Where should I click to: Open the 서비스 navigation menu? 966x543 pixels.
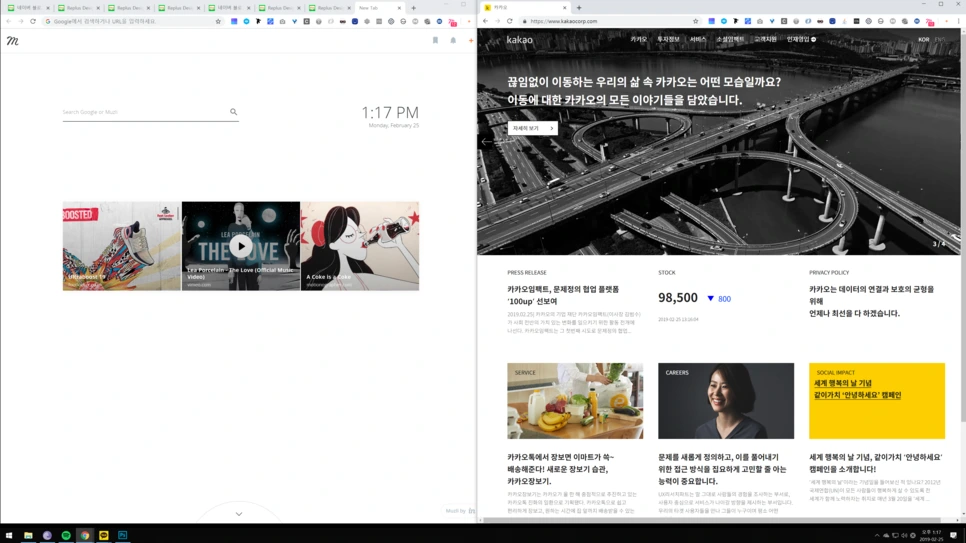tap(698, 39)
